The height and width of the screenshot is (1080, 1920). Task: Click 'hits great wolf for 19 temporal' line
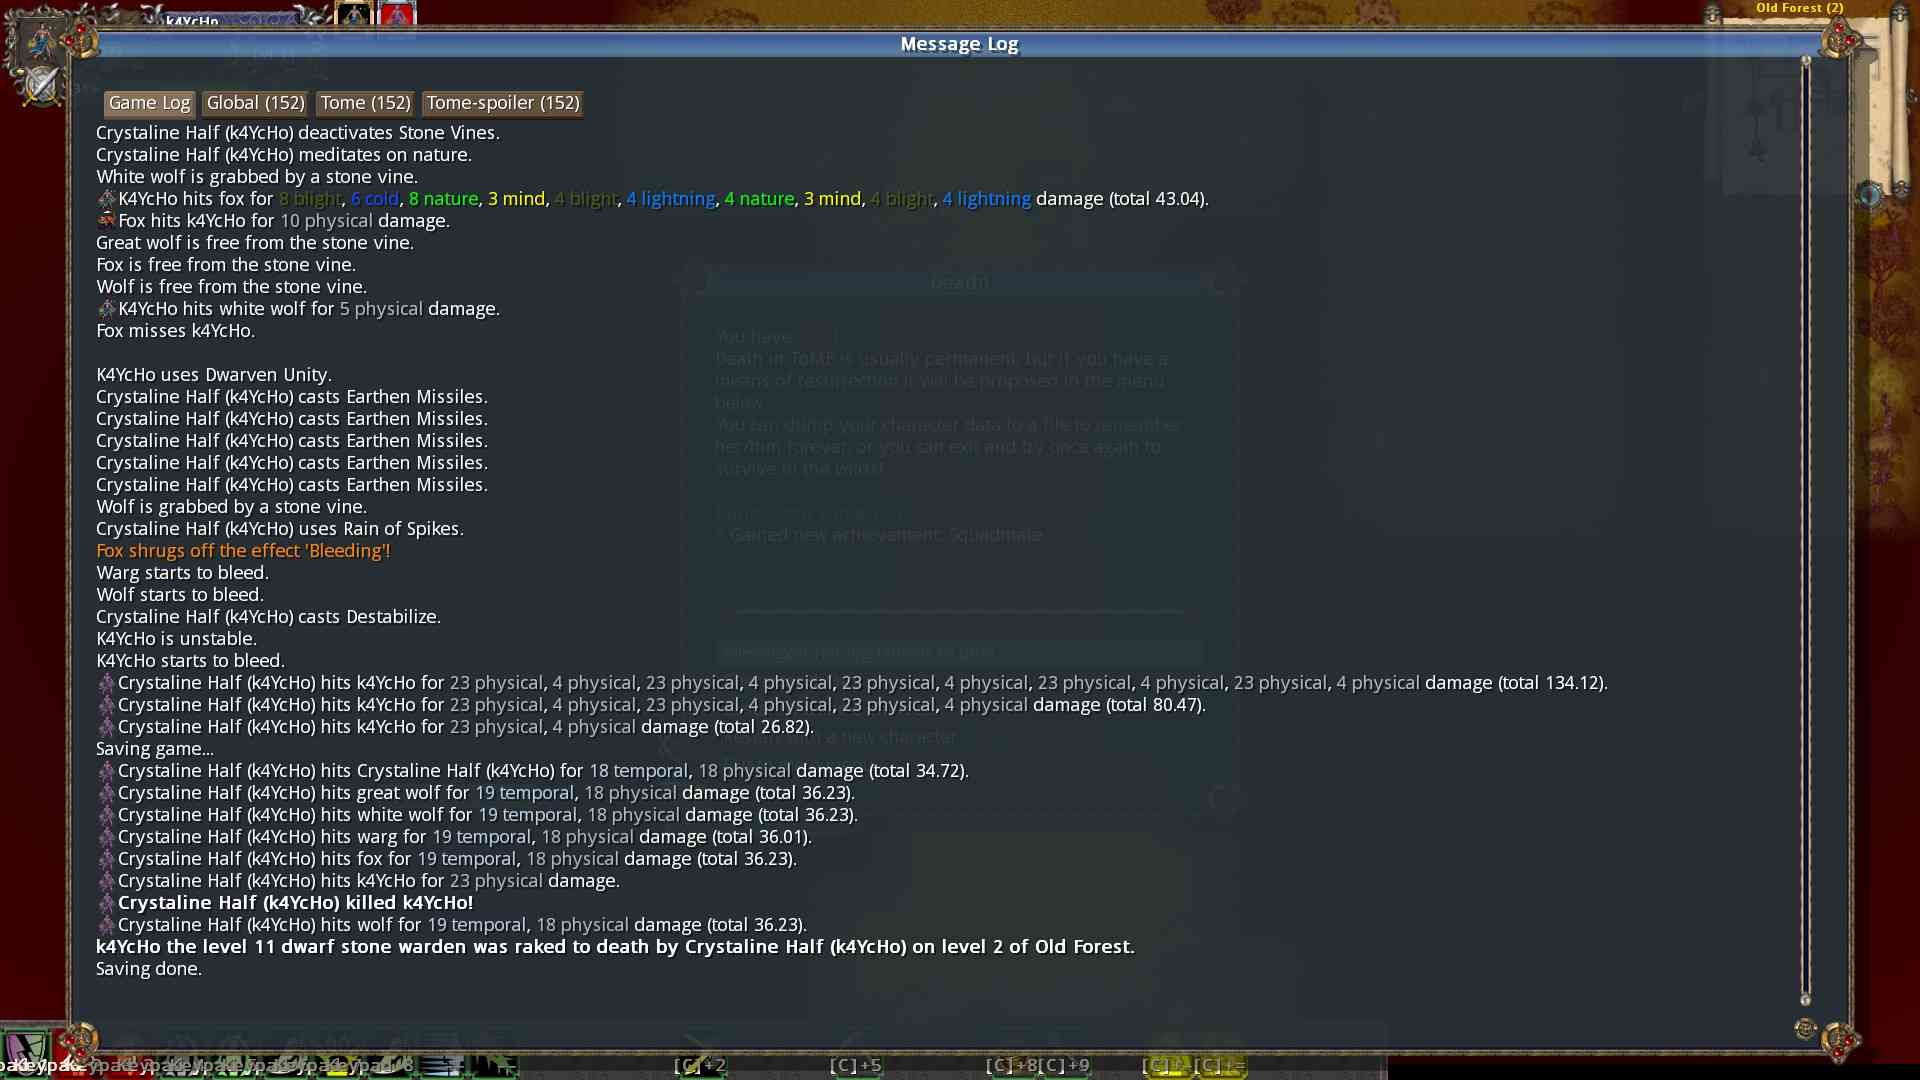(x=476, y=793)
